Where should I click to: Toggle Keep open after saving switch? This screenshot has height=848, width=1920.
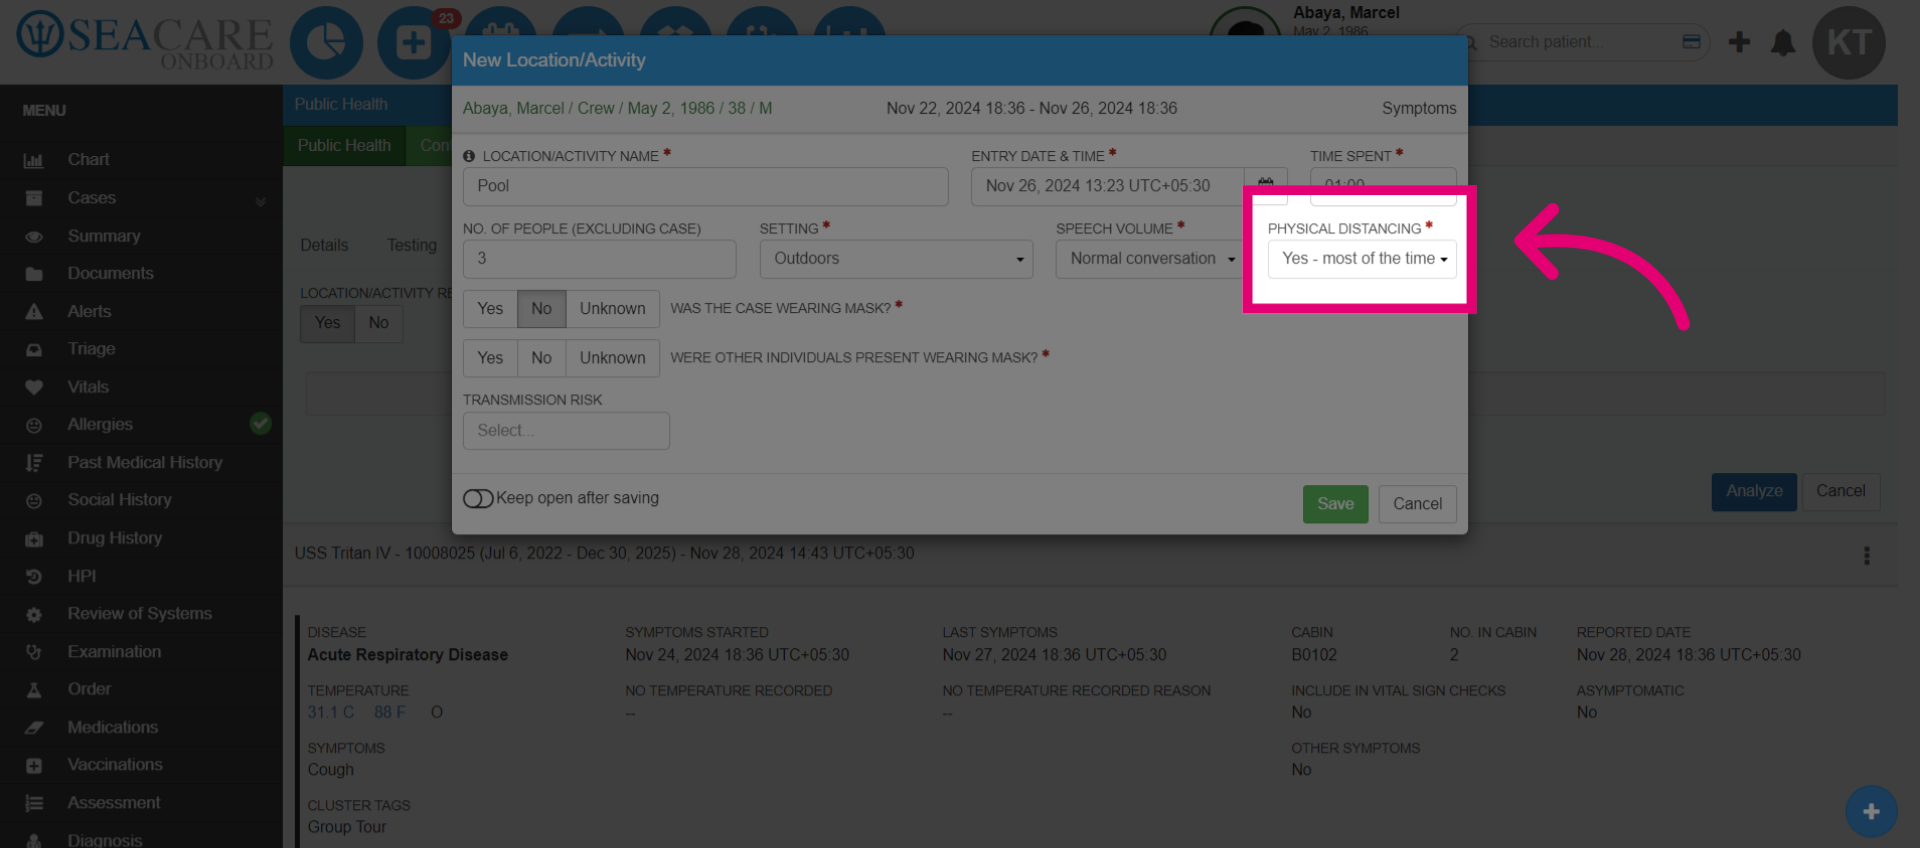[478, 498]
